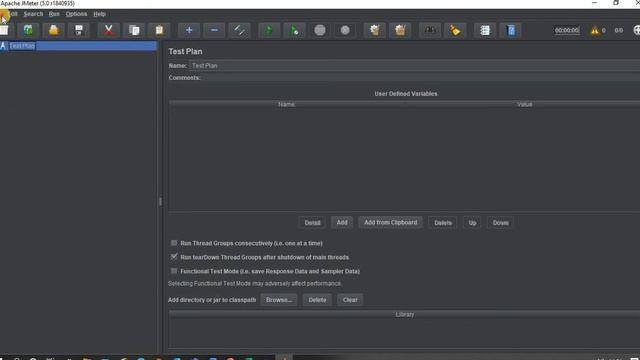Click the Copy toolbar icon

coord(134,30)
